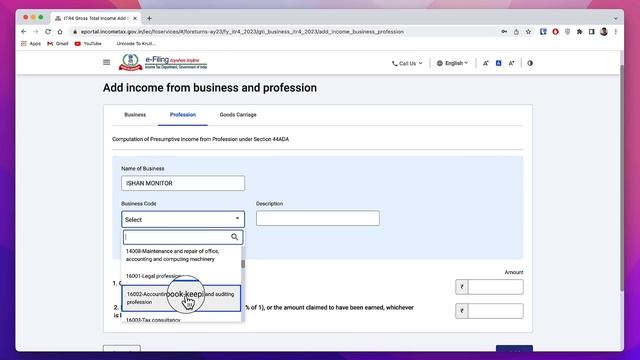Open the browser home page icon

(x=60, y=31)
